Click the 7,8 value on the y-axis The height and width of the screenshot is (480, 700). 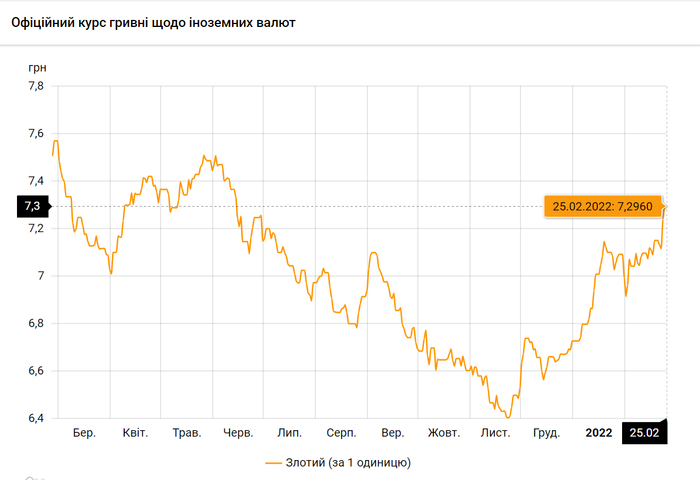[34, 86]
